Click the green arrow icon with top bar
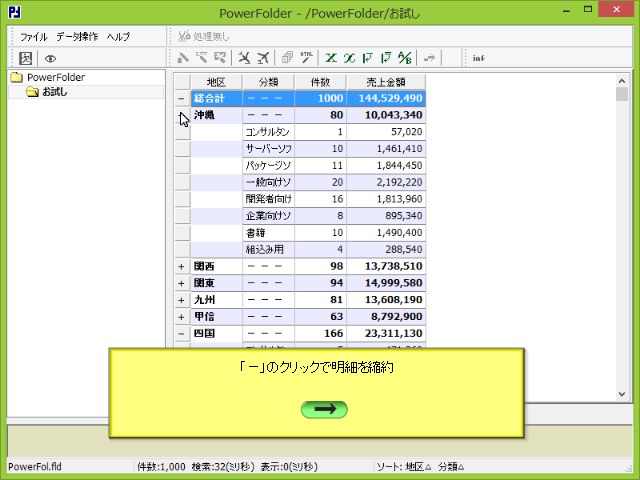Image resolution: width=640 pixels, height=480 pixels. tap(386, 58)
